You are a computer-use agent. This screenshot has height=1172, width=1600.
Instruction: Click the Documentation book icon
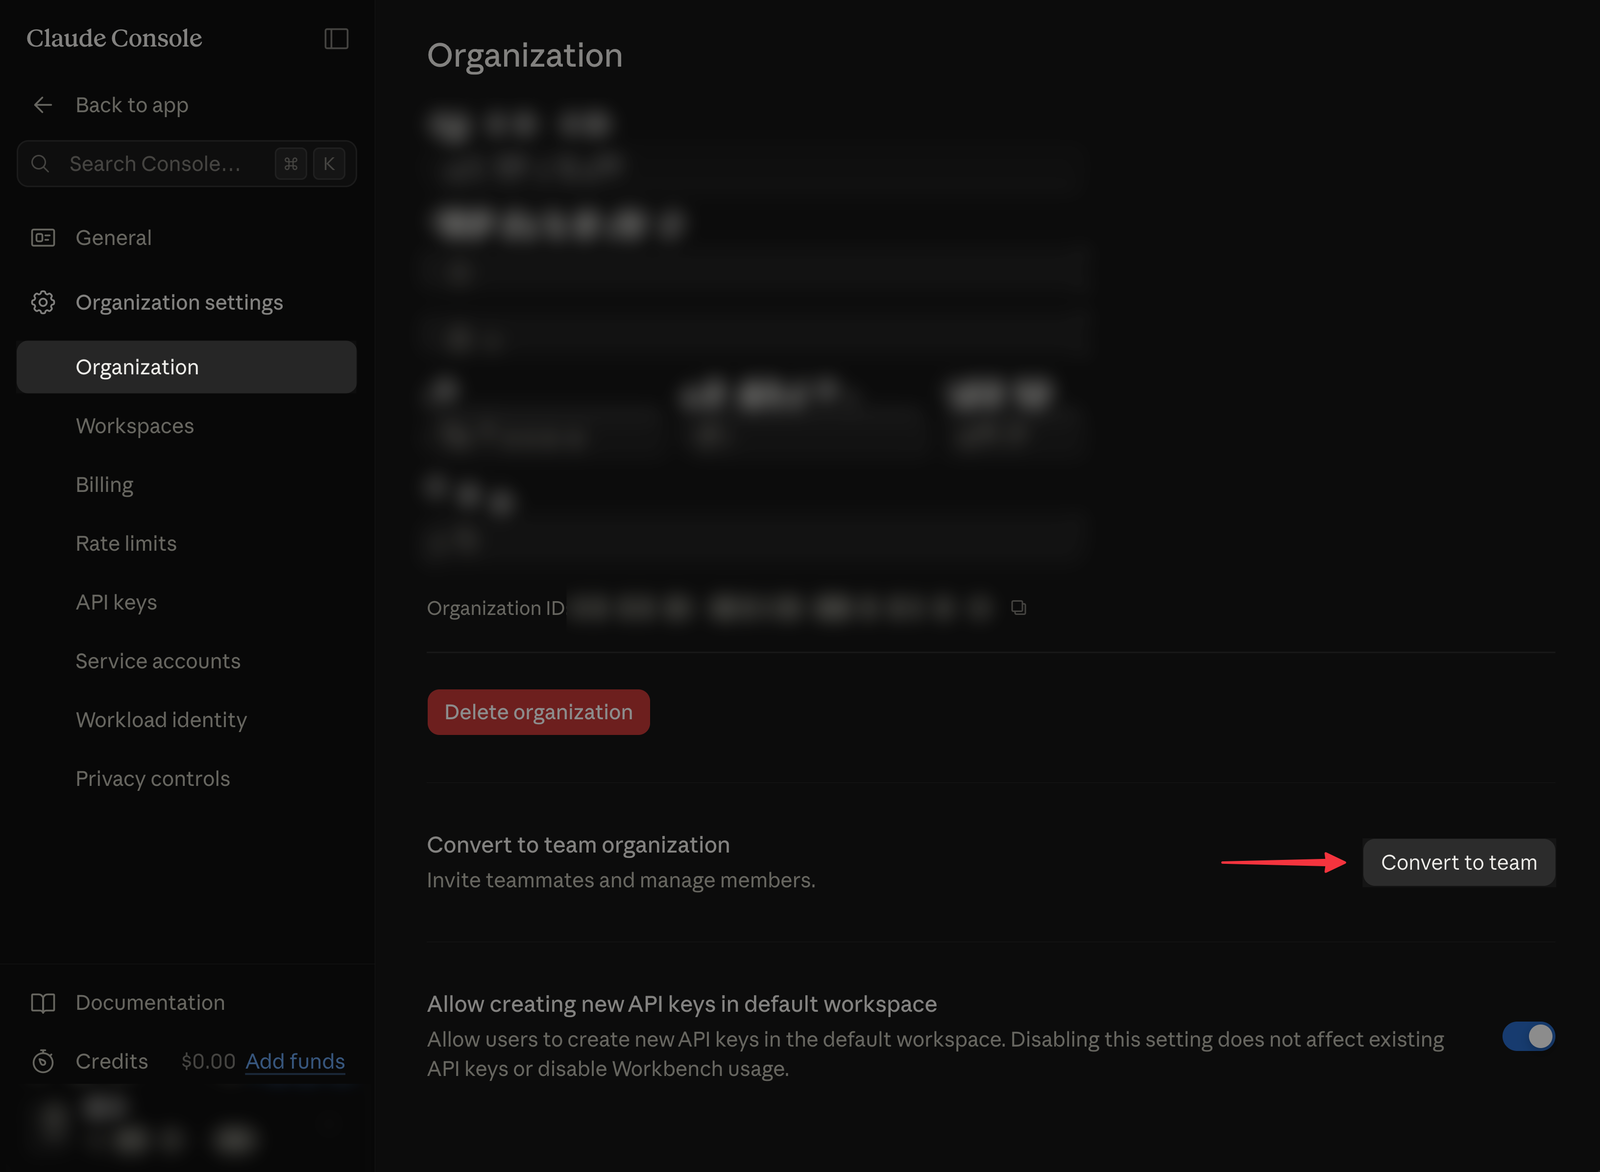pyautogui.click(x=43, y=1003)
